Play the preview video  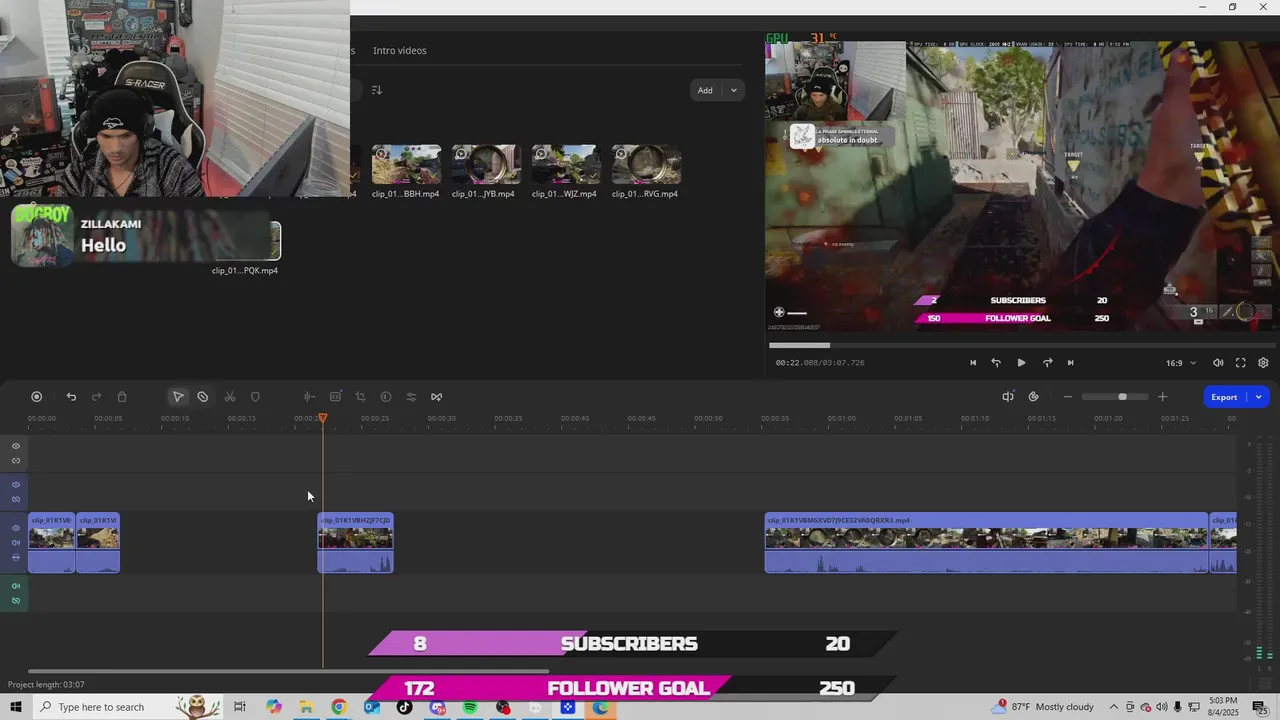click(x=1021, y=363)
